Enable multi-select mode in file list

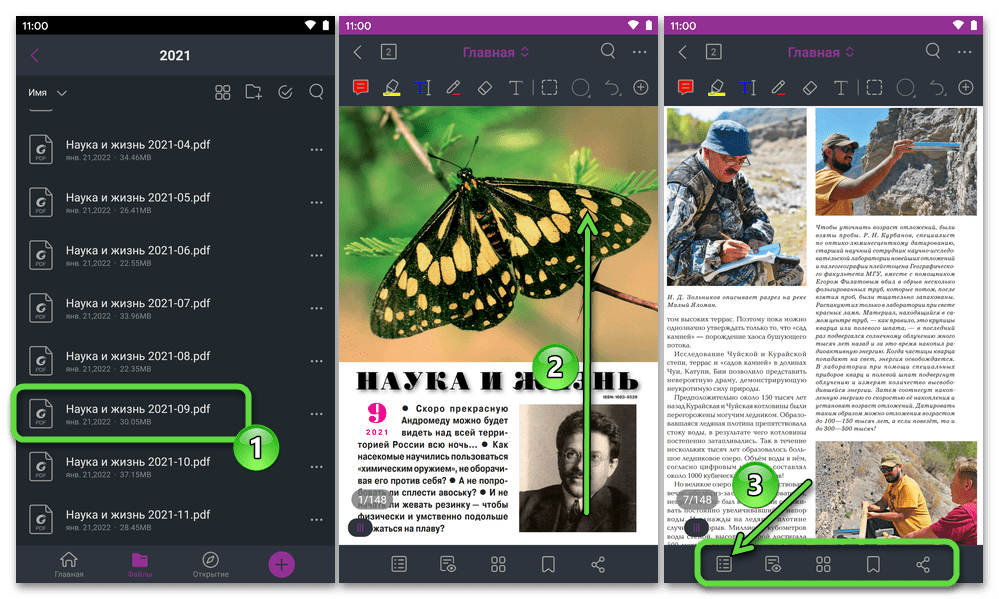click(285, 93)
